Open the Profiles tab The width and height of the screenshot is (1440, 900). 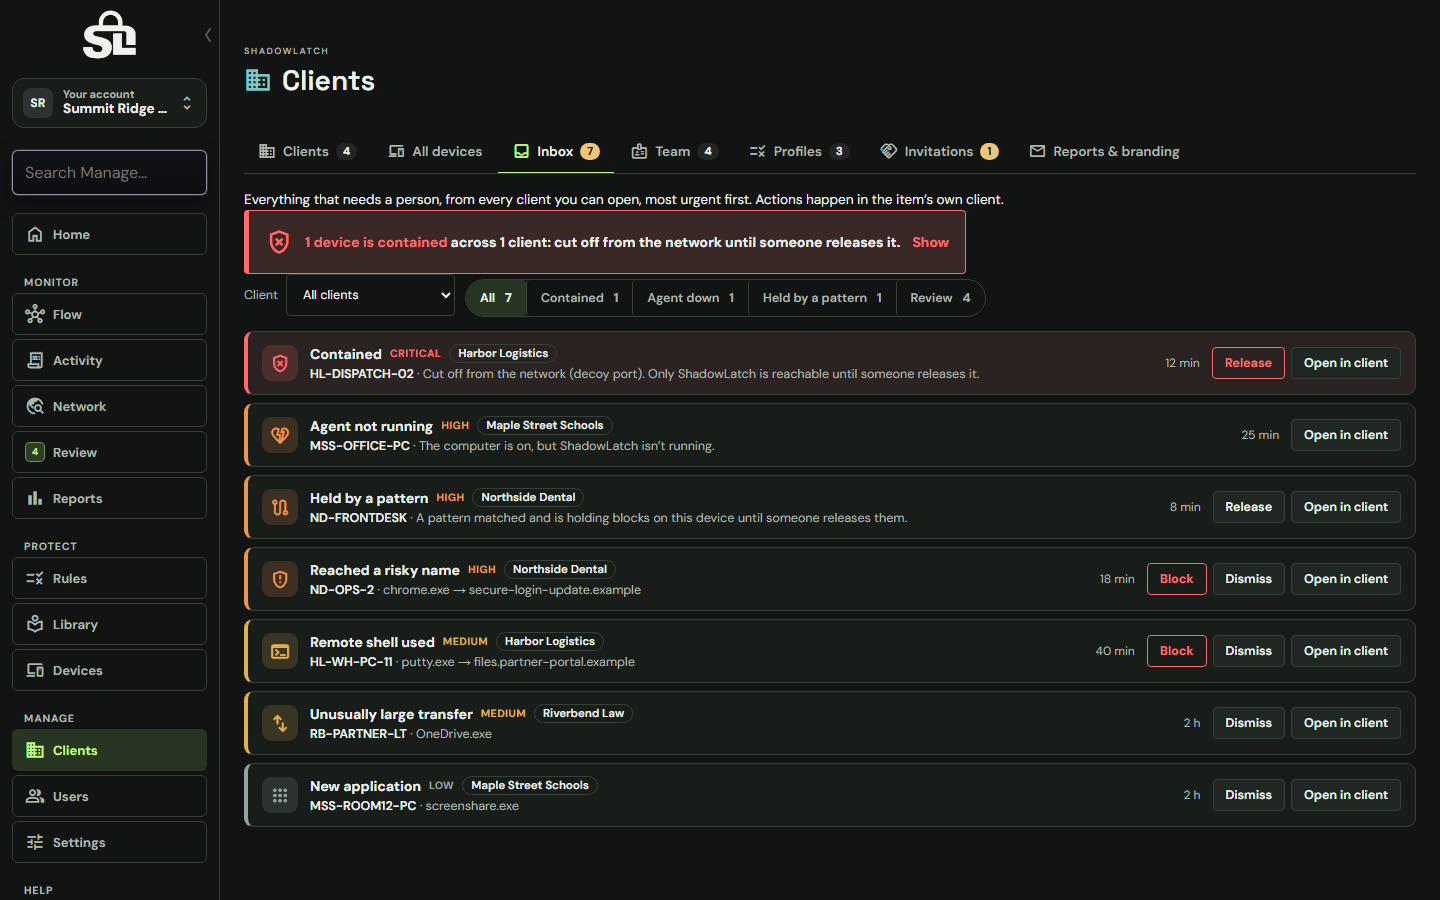tap(799, 151)
